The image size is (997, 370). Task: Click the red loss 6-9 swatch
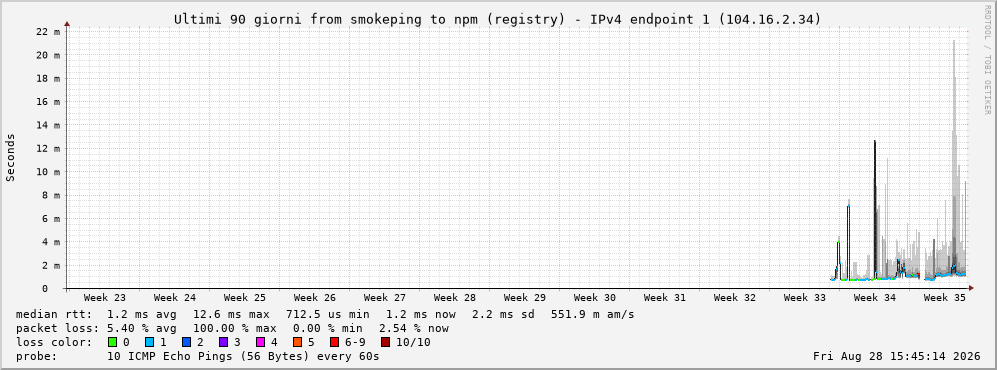pyautogui.click(x=334, y=342)
